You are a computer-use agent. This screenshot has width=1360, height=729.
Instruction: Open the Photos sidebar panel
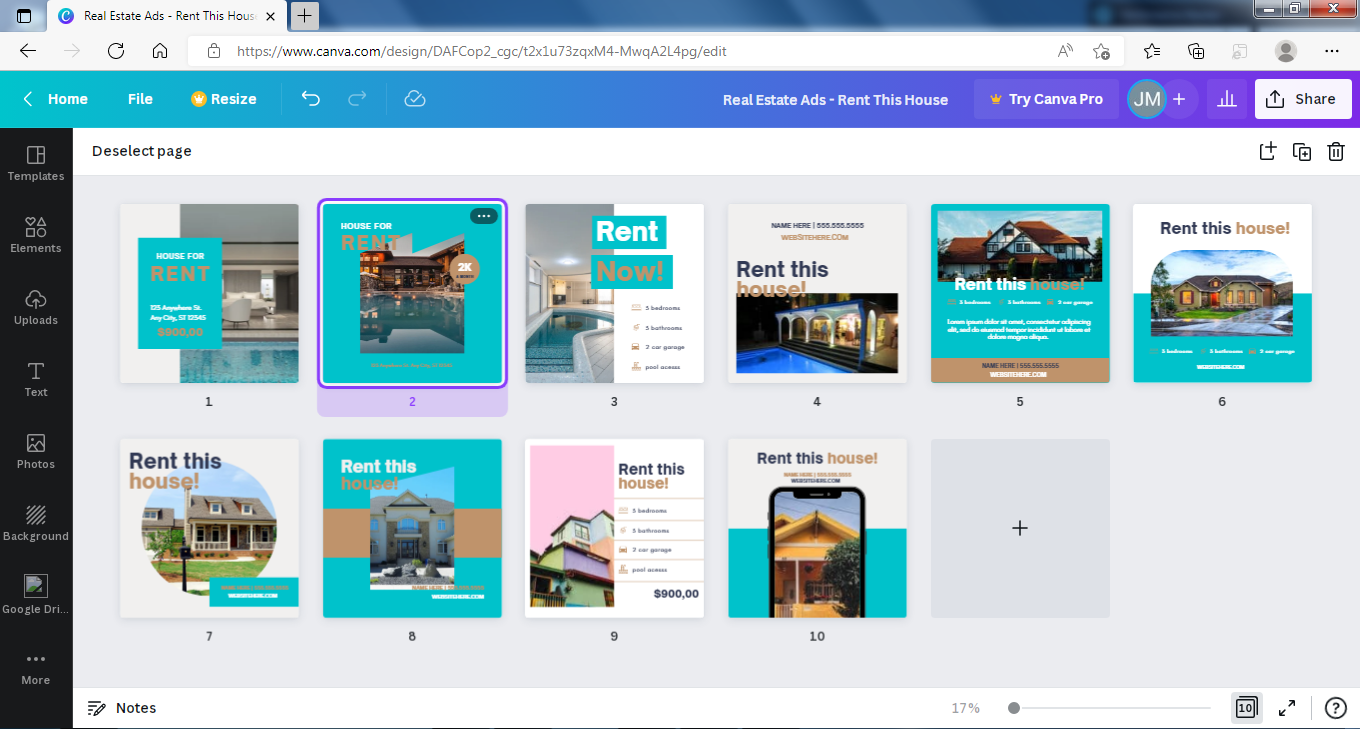pyautogui.click(x=36, y=451)
